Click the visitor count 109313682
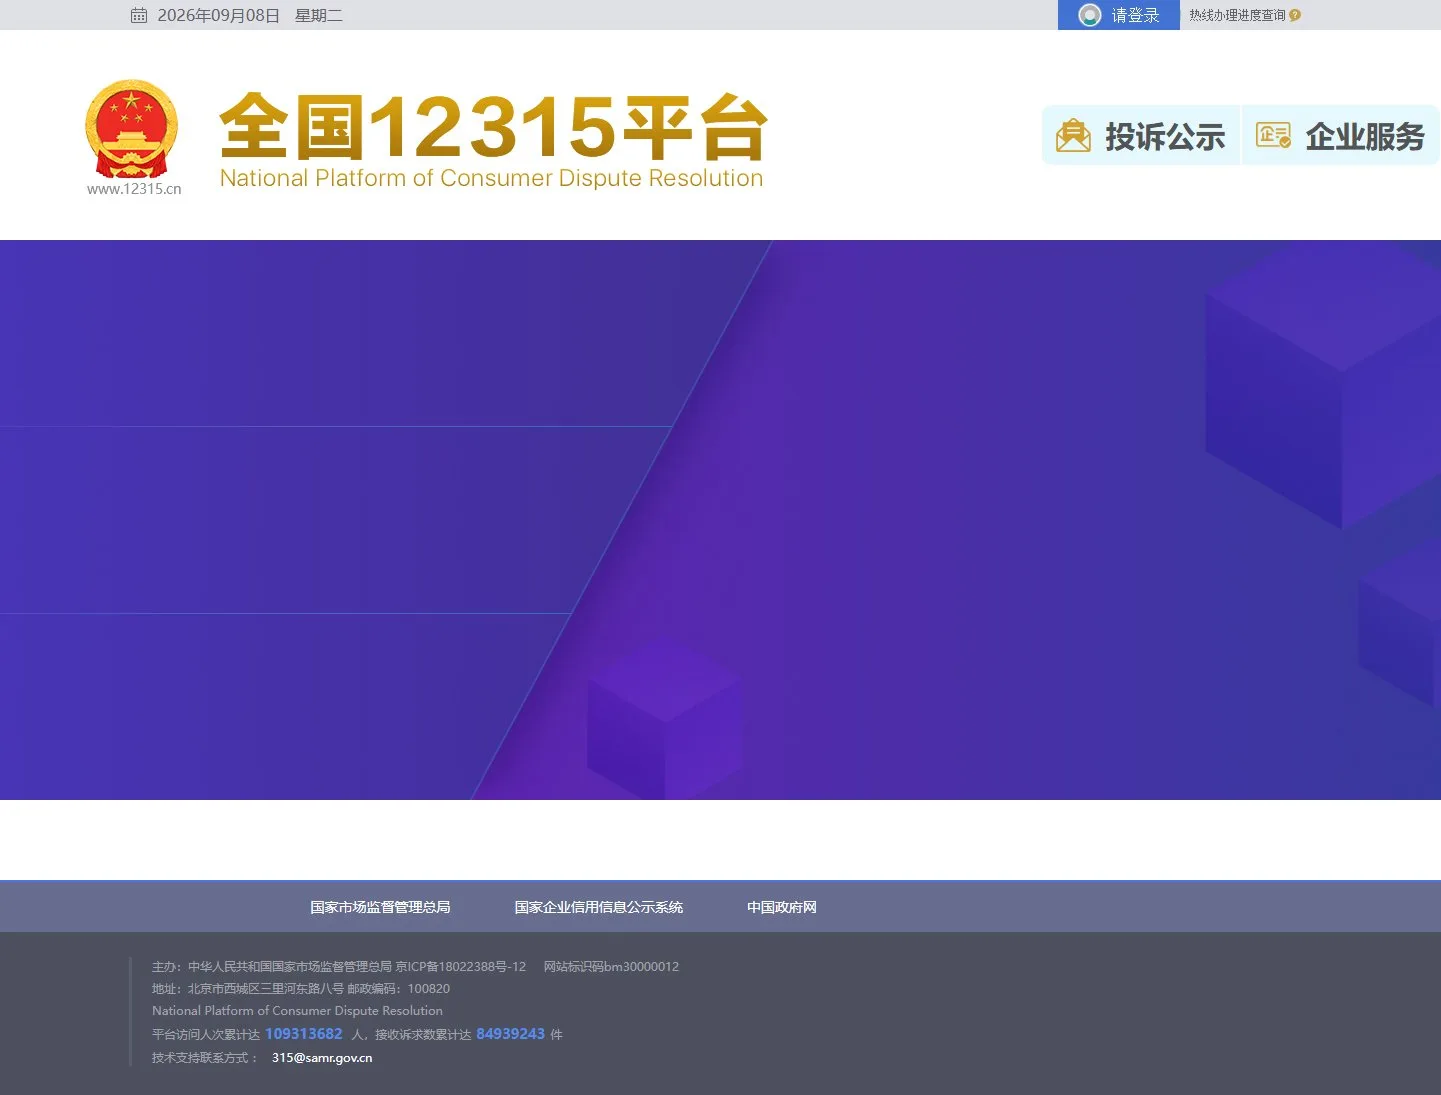1441x1095 pixels. point(304,1034)
